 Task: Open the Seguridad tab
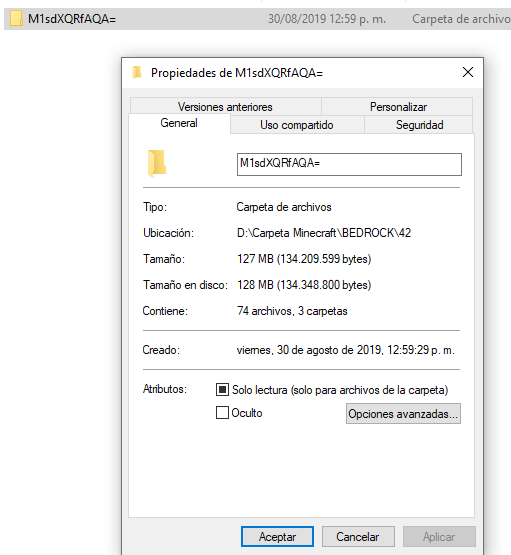(419, 125)
